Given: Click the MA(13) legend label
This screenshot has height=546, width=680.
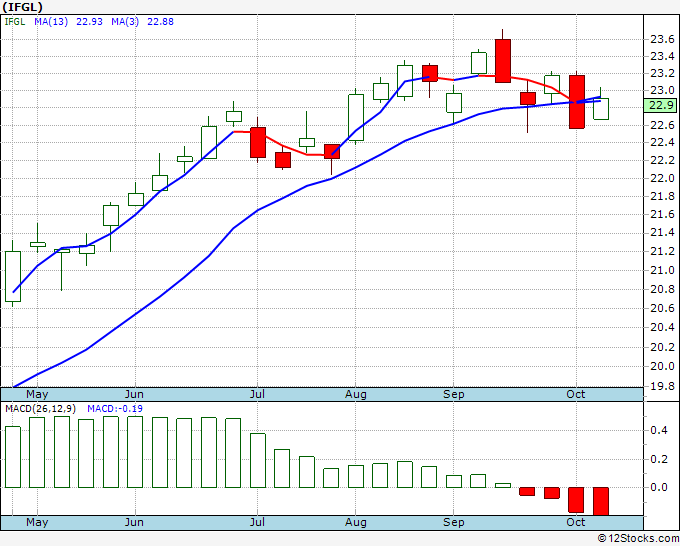Looking at the screenshot, I should point(51,22).
